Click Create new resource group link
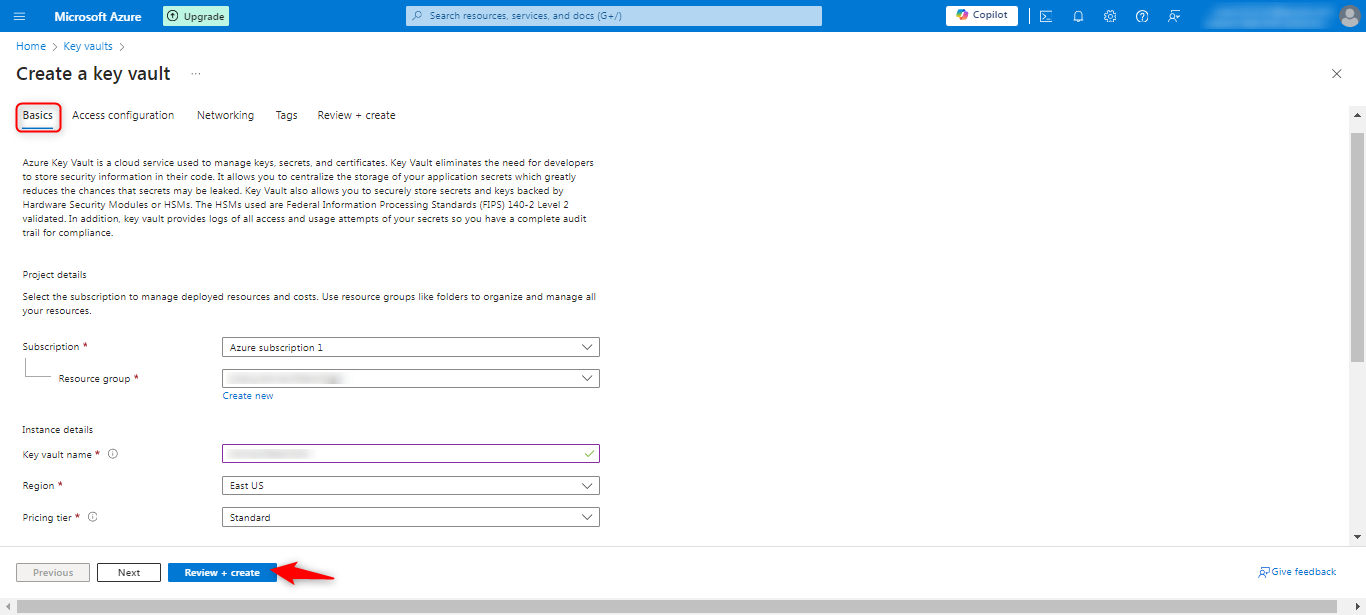The width and height of the screenshot is (1366, 615). [x=248, y=396]
